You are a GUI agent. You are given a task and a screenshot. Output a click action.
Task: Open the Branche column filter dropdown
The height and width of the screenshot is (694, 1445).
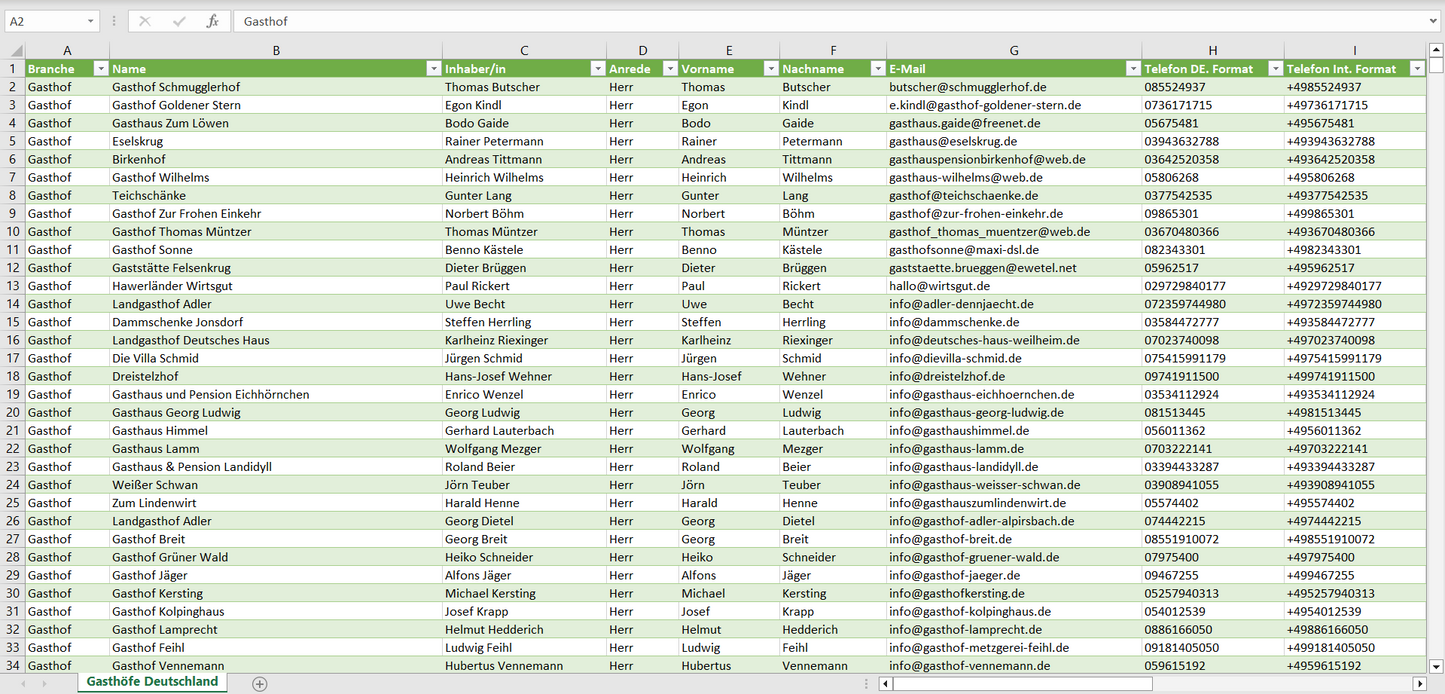click(x=100, y=69)
